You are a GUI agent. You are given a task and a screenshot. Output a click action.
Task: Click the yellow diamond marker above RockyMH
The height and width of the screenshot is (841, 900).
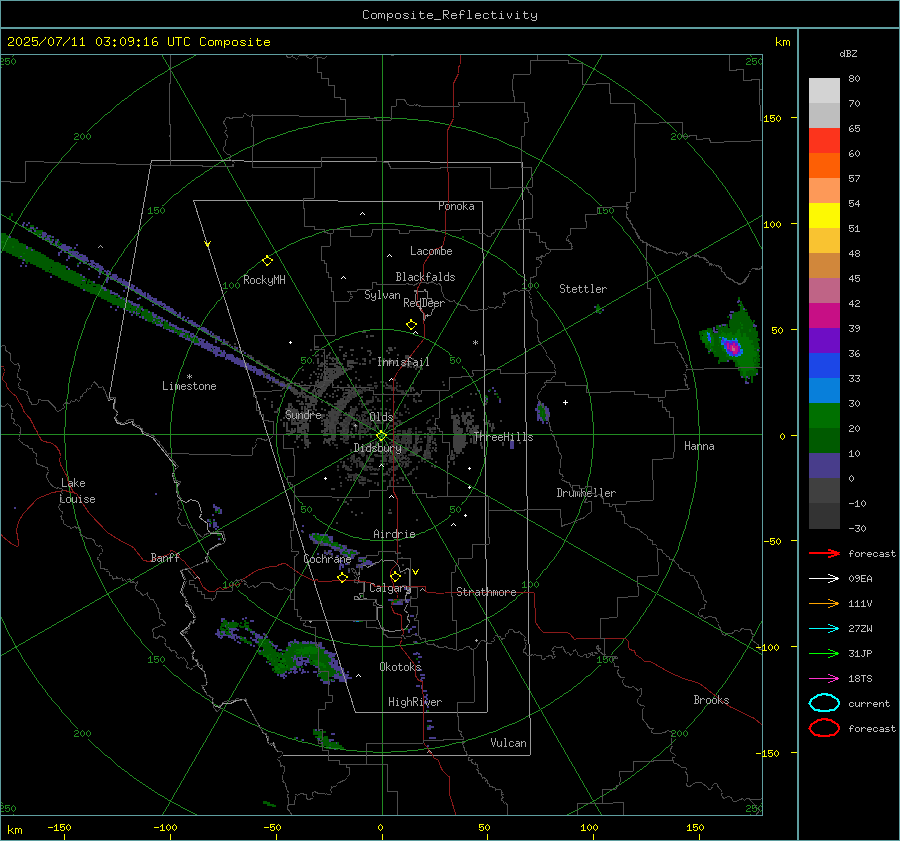[x=267, y=261]
